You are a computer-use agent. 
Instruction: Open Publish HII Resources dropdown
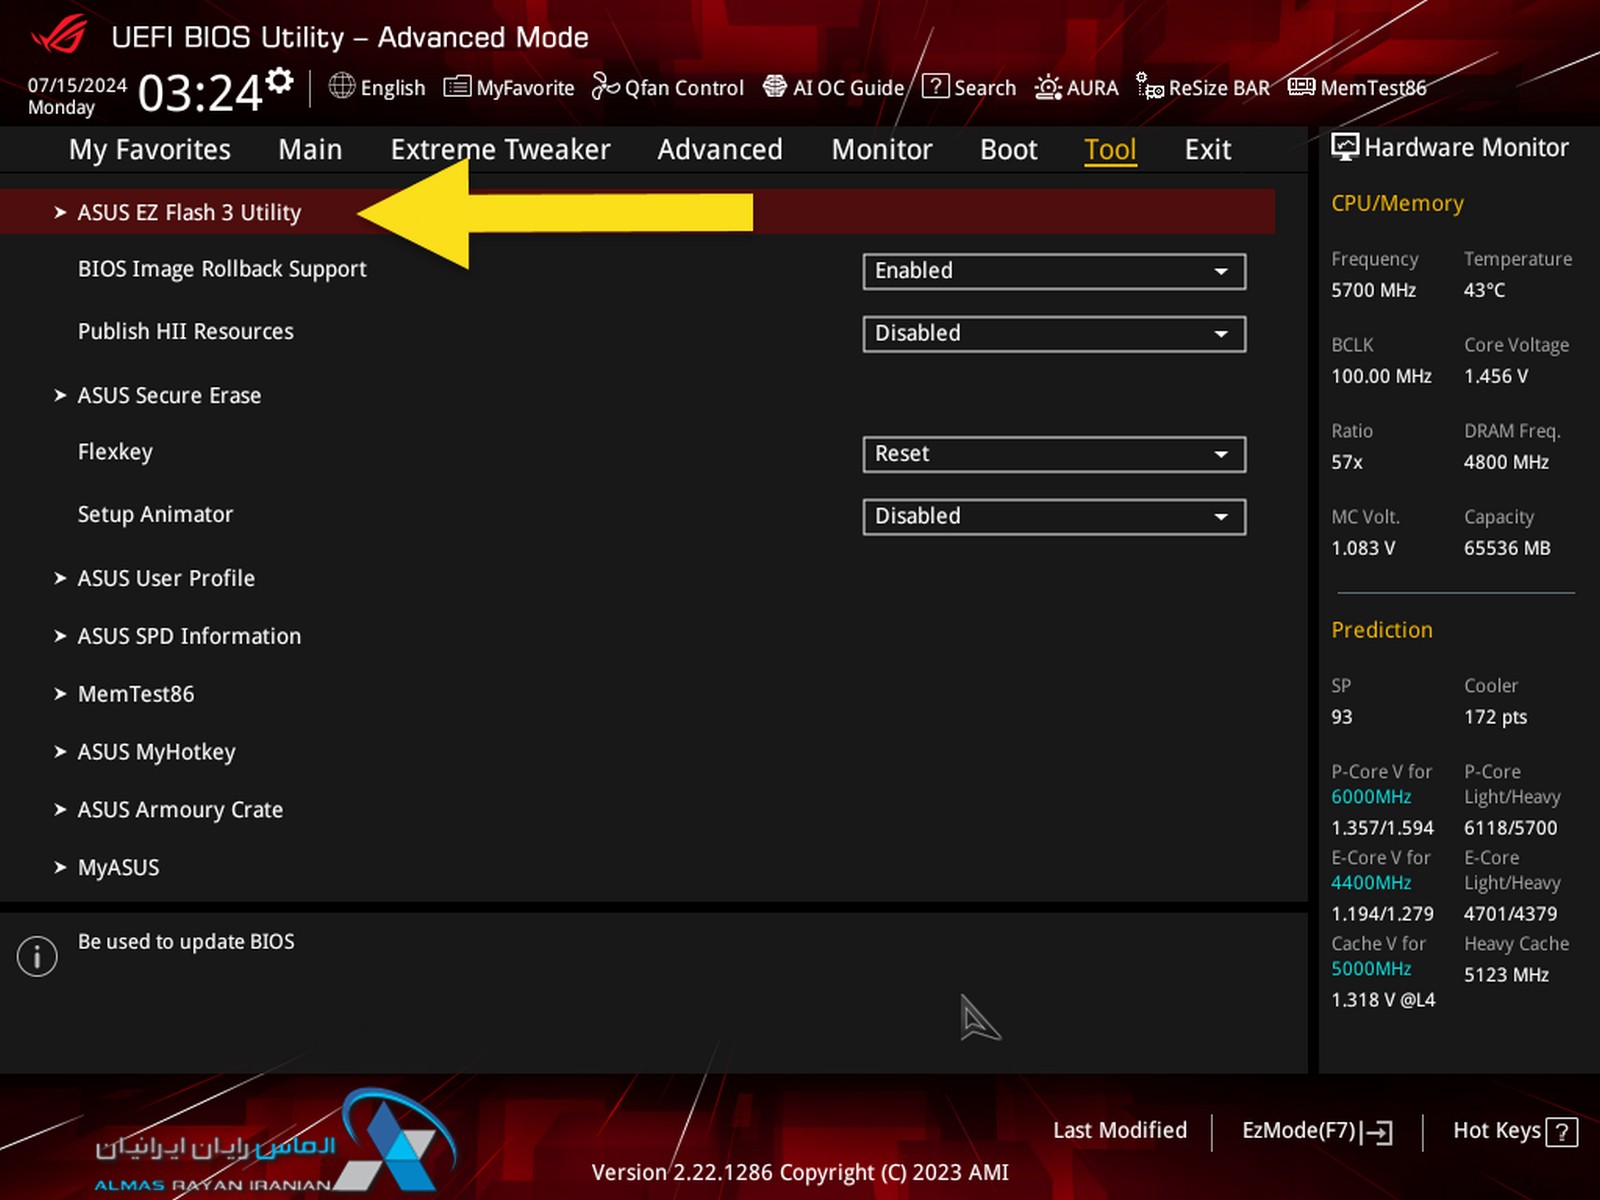point(1054,334)
